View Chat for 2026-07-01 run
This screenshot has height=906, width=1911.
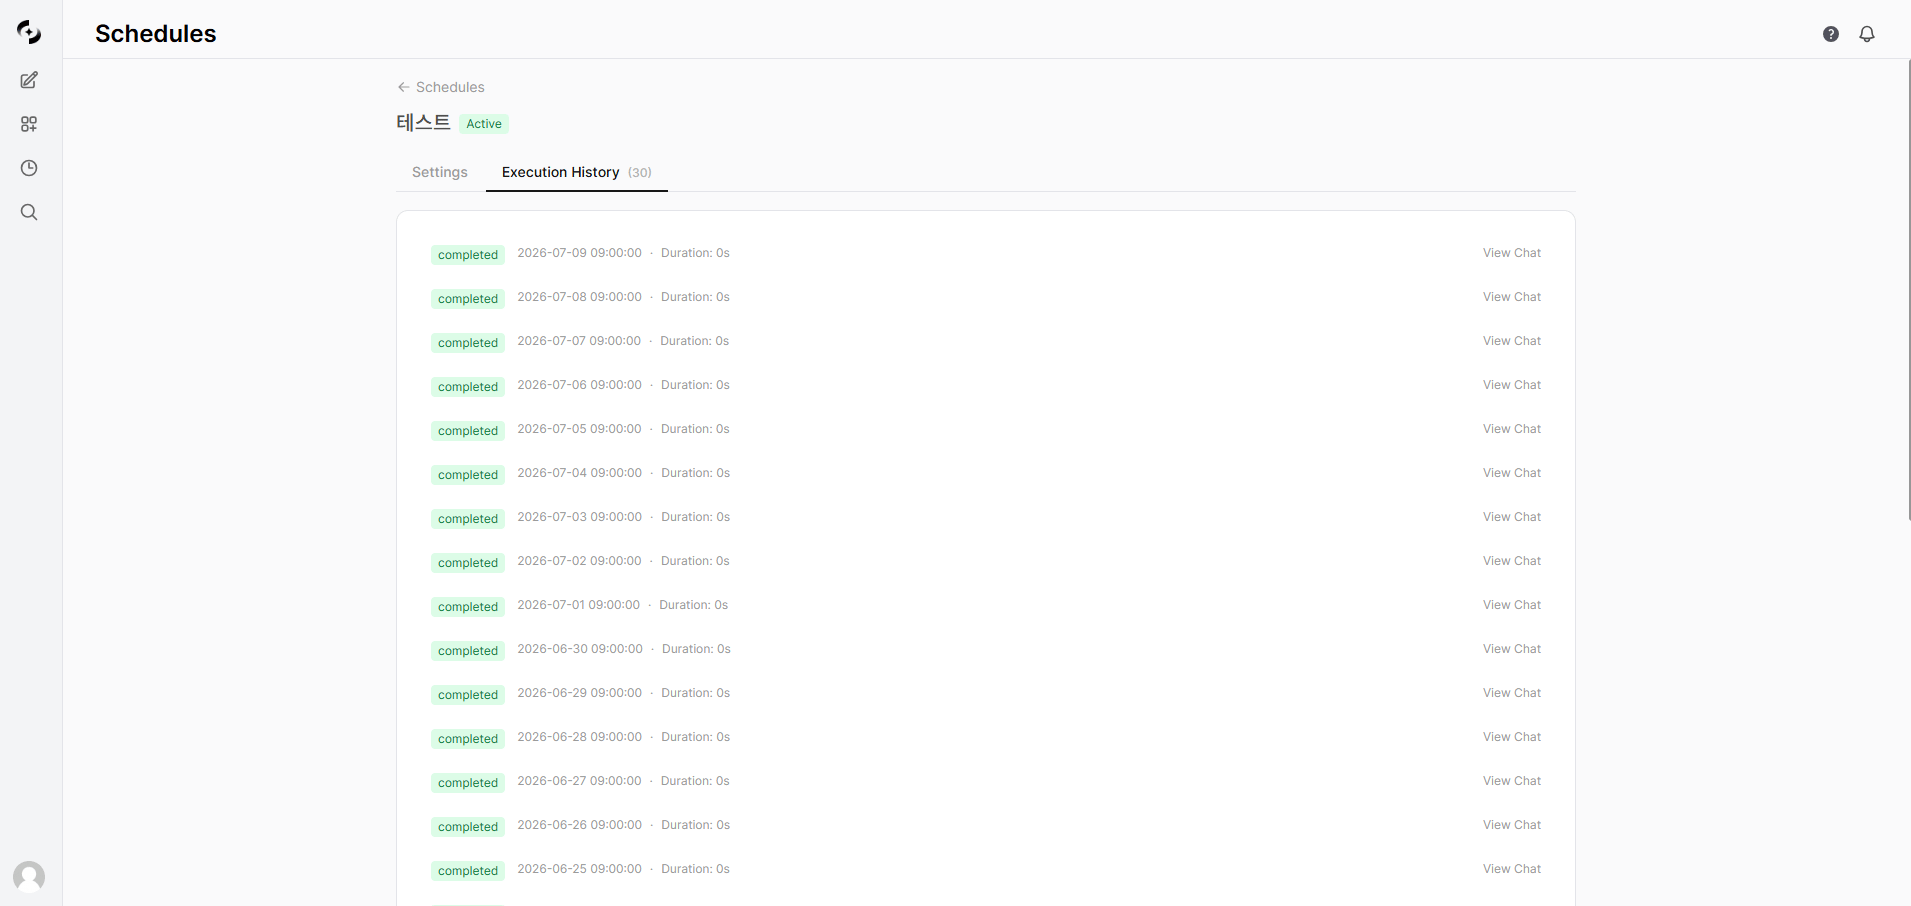(1512, 605)
